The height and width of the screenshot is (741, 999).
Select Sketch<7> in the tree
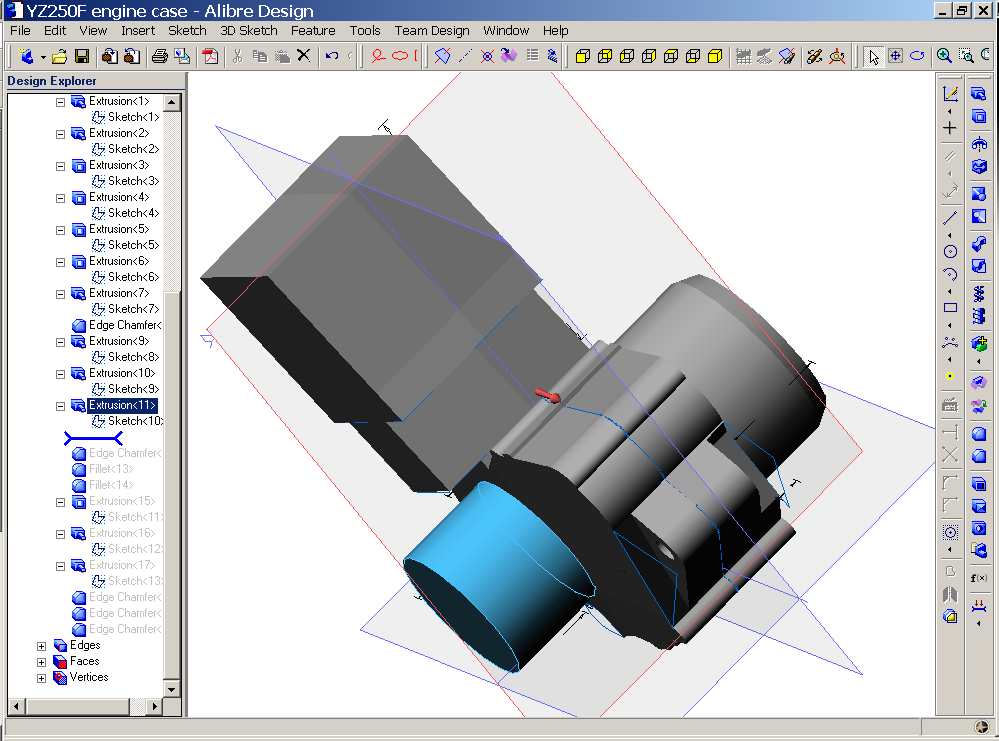pyautogui.click(x=133, y=309)
